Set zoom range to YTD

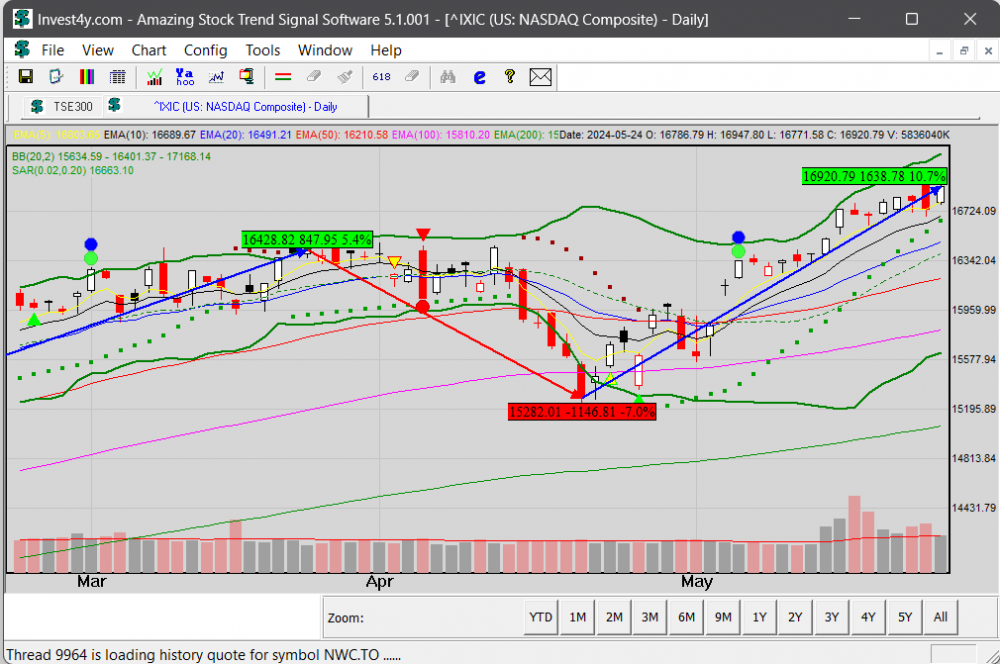pyautogui.click(x=540, y=618)
